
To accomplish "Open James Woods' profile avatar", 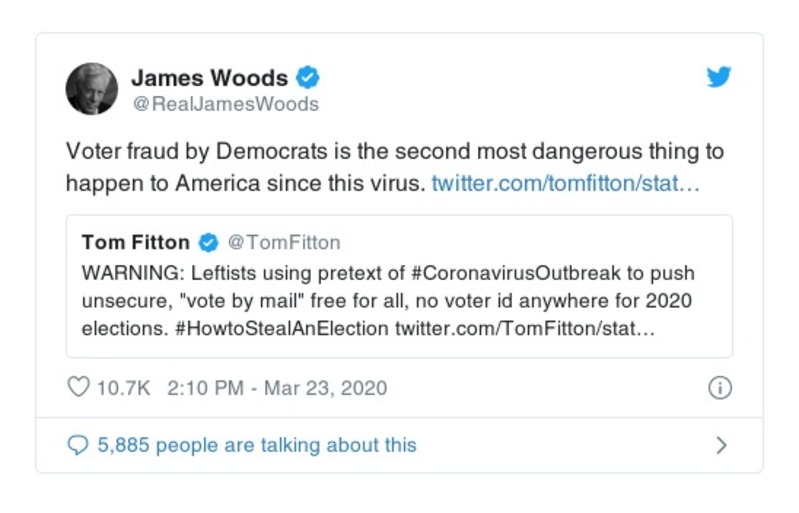I will [92, 89].
